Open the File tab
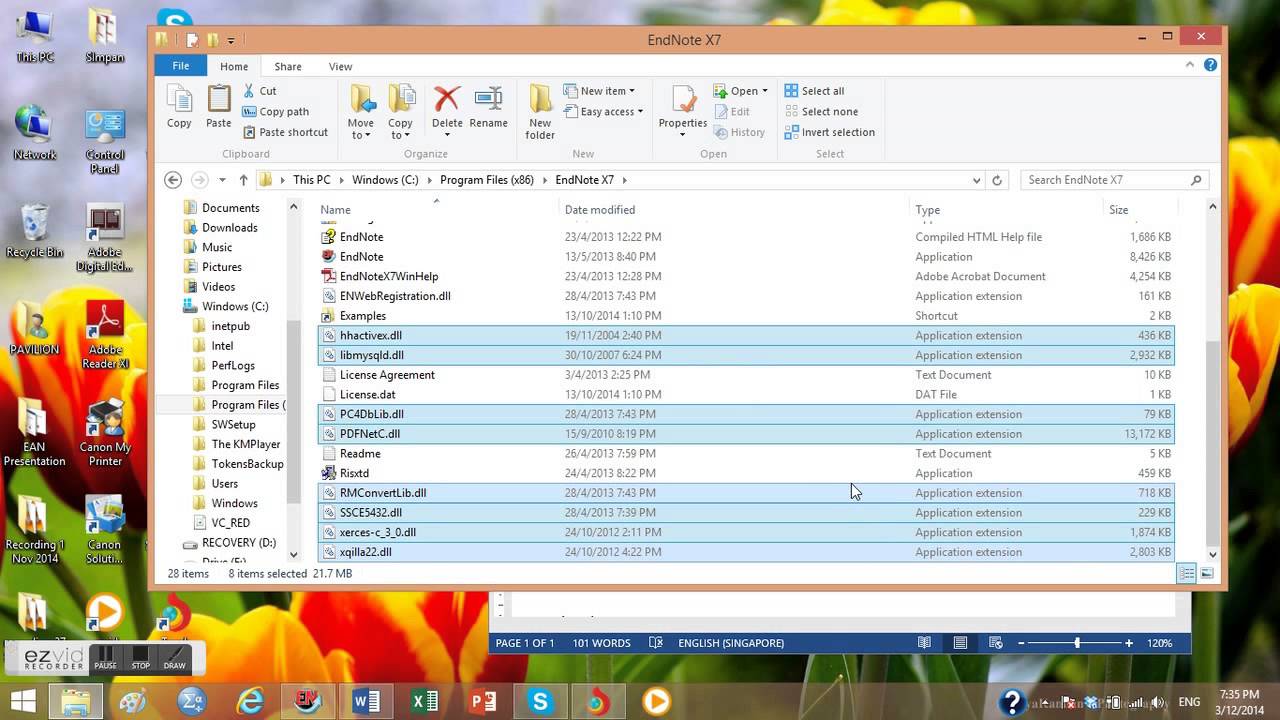Screen dimensions: 1280x720 (x=181, y=66)
